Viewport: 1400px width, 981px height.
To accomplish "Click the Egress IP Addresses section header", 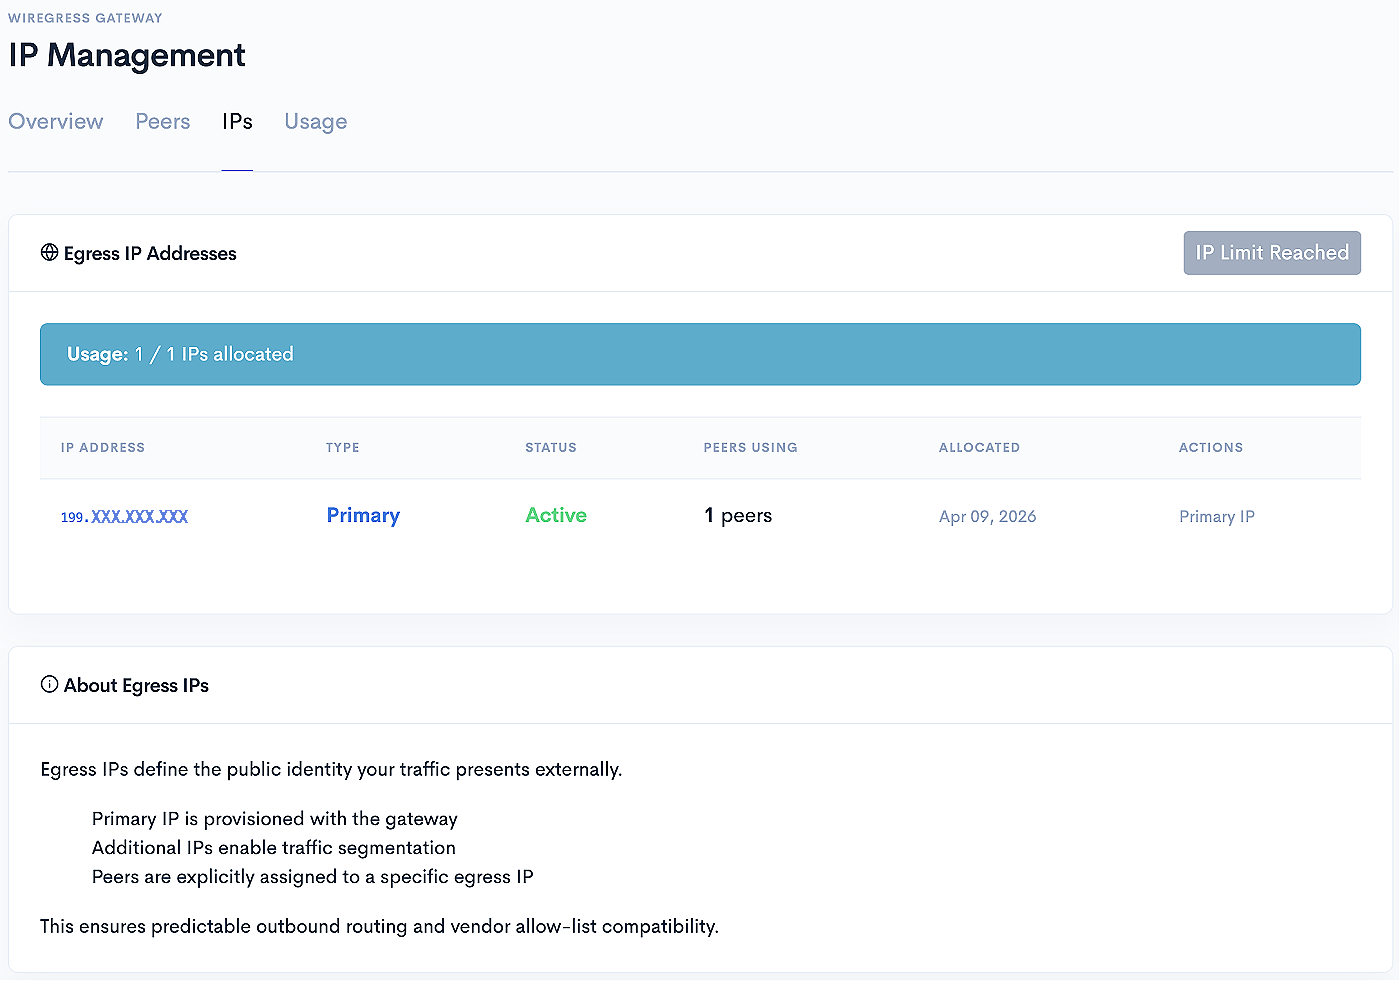I will [149, 253].
